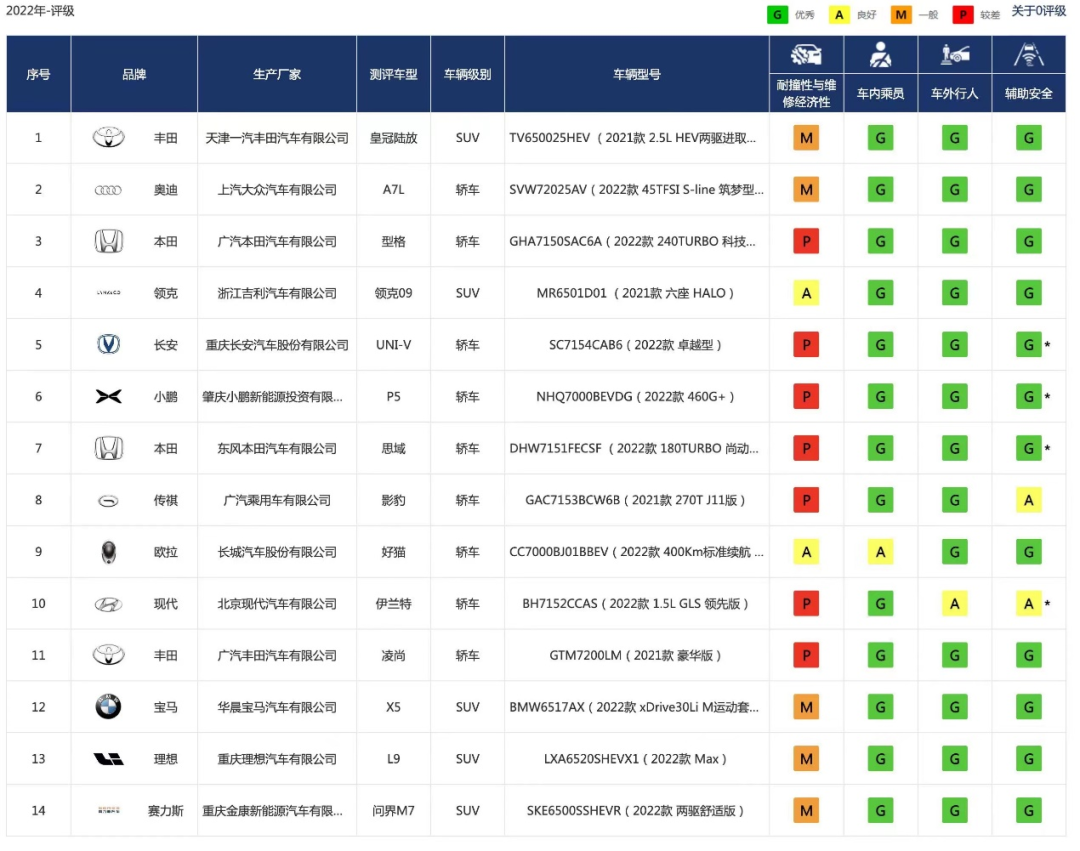Click manufacturer 华晨宝马汽车有限公司

(x=277, y=707)
